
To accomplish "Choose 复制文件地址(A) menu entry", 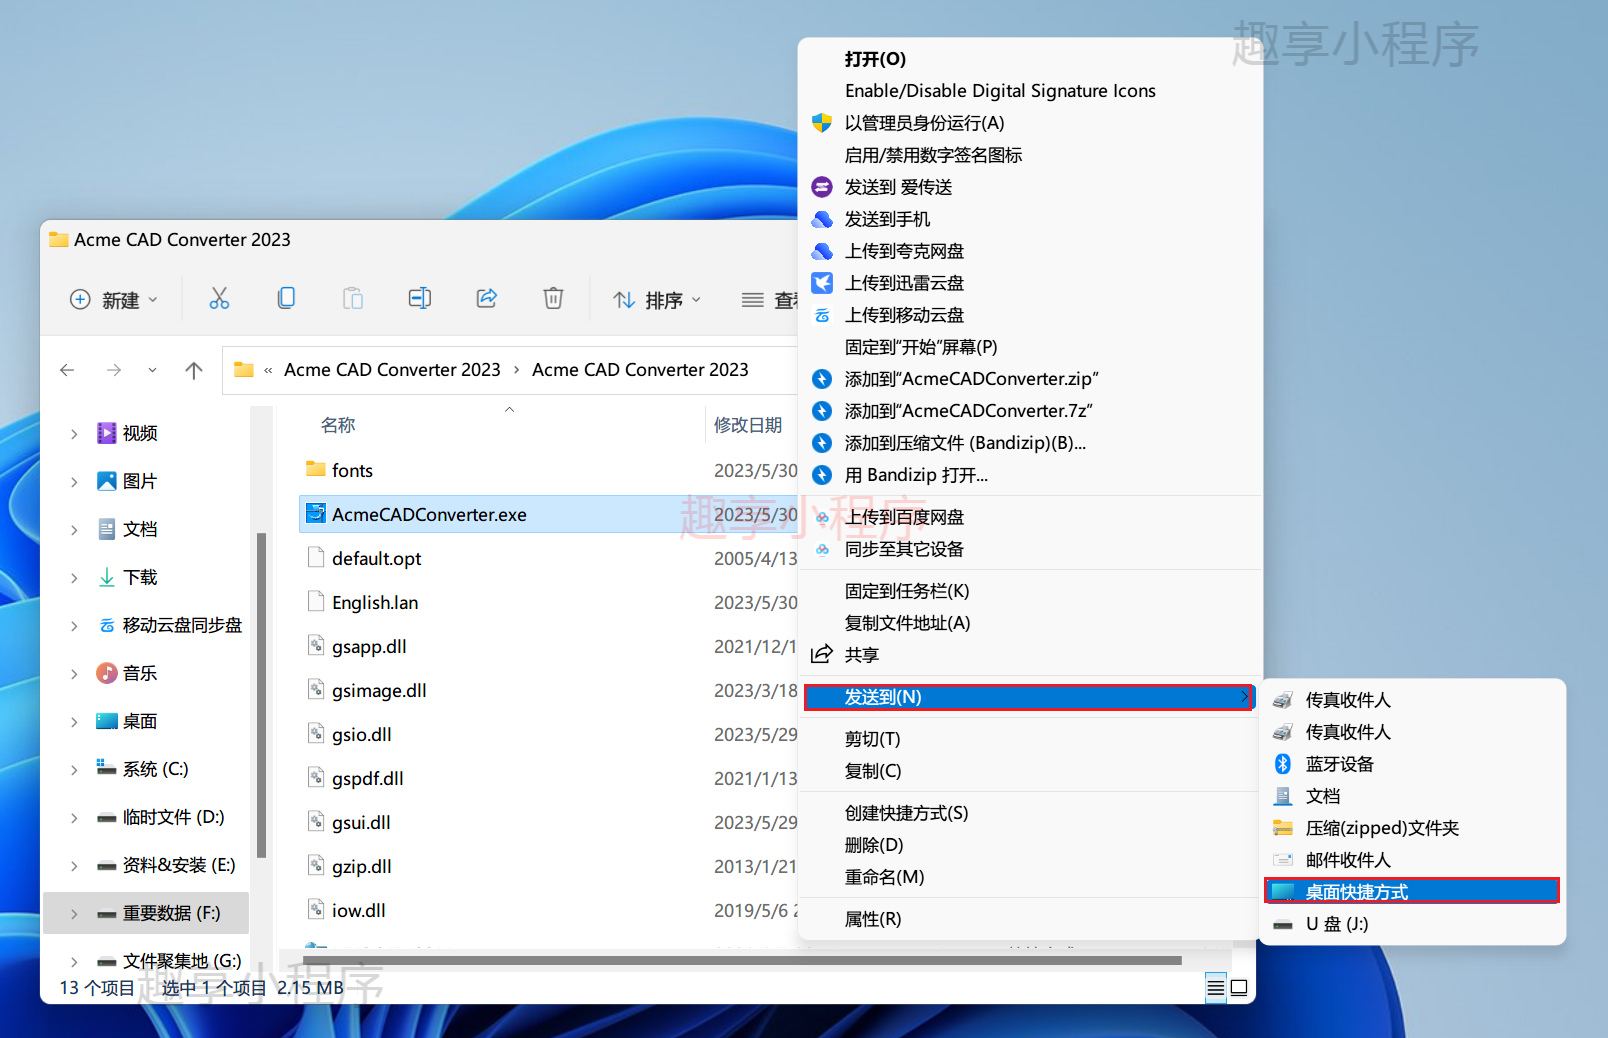I will (1030, 623).
